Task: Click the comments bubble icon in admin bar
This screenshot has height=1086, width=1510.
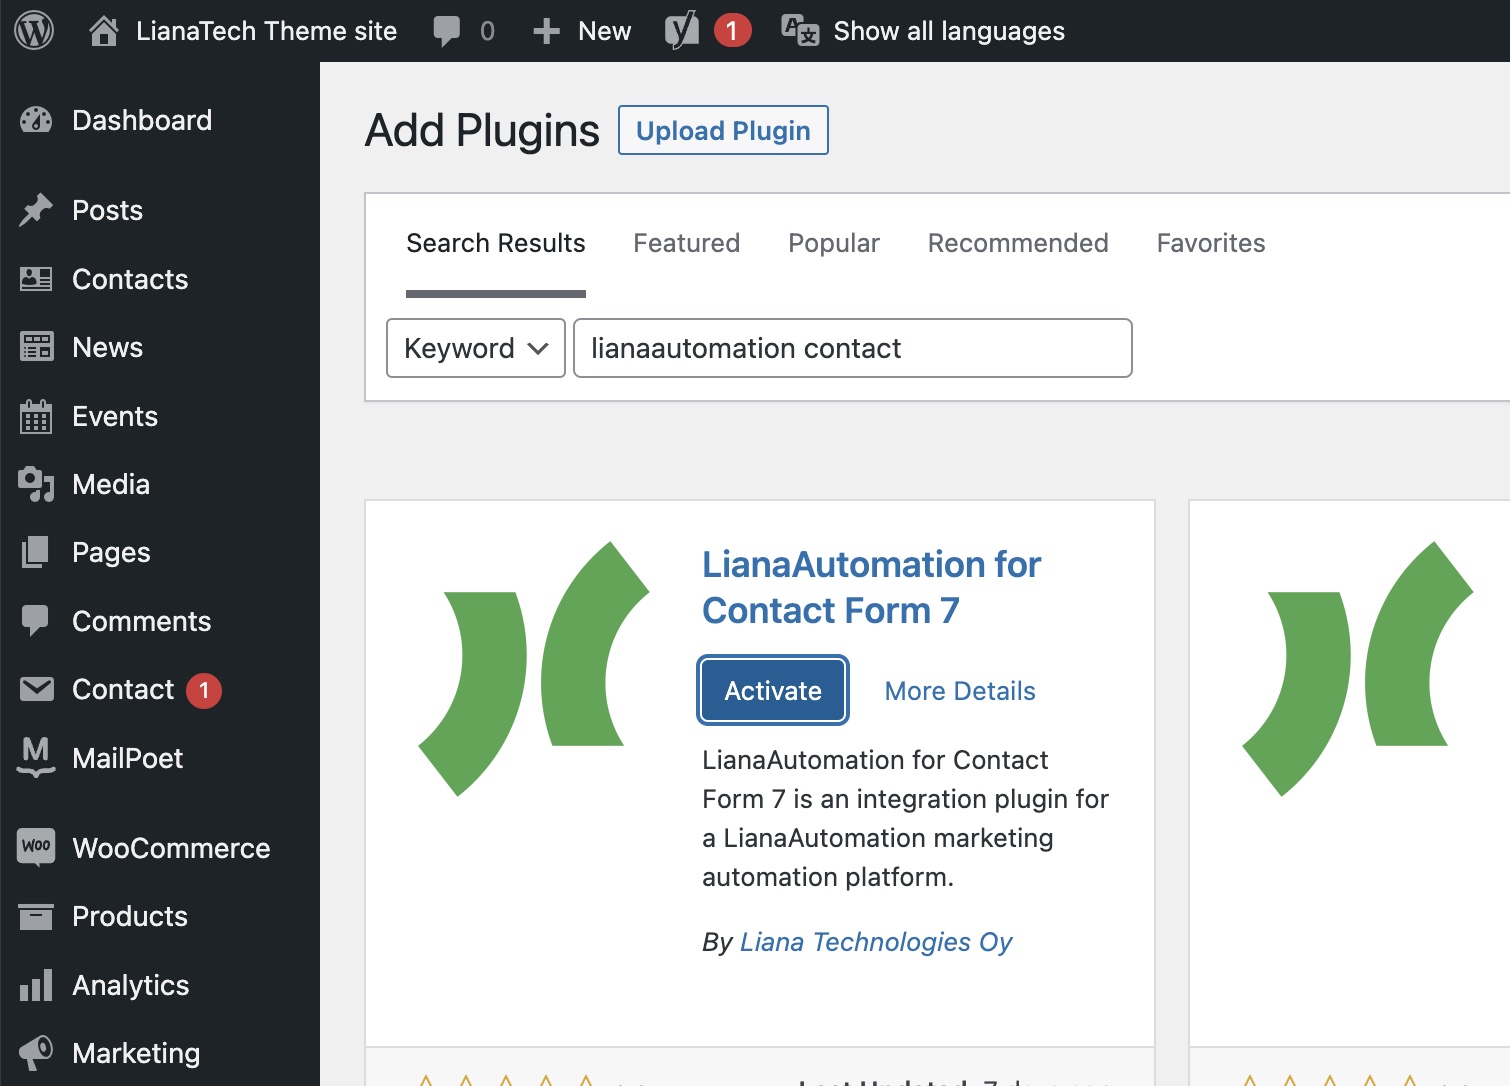Action: (447, 31)
